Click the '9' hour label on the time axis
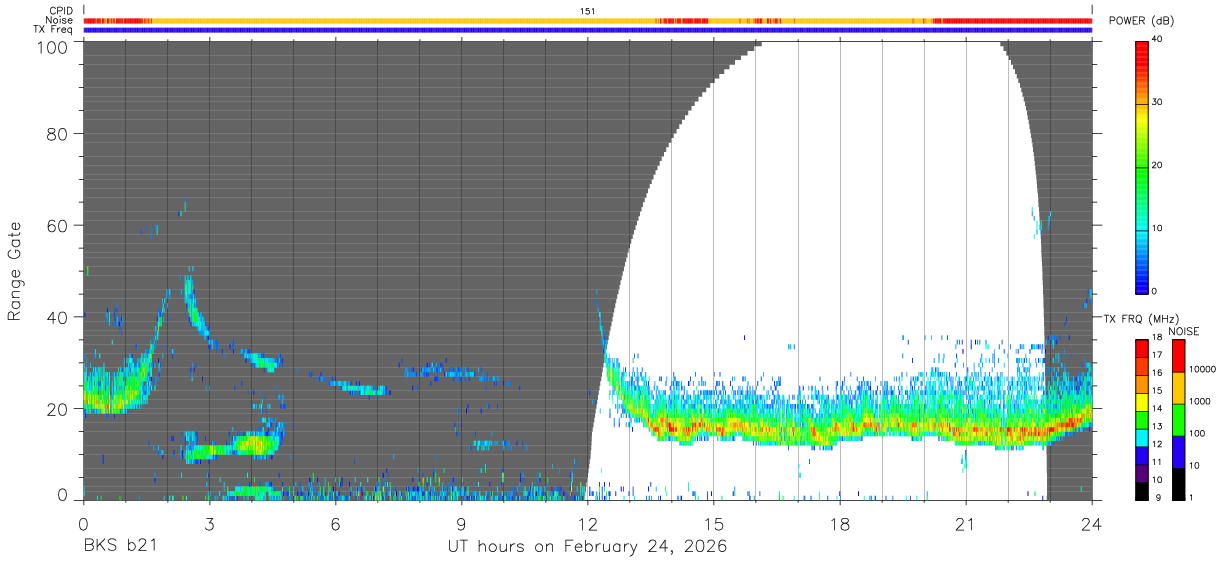1228x567 pixels. click(x=461, y=524)
